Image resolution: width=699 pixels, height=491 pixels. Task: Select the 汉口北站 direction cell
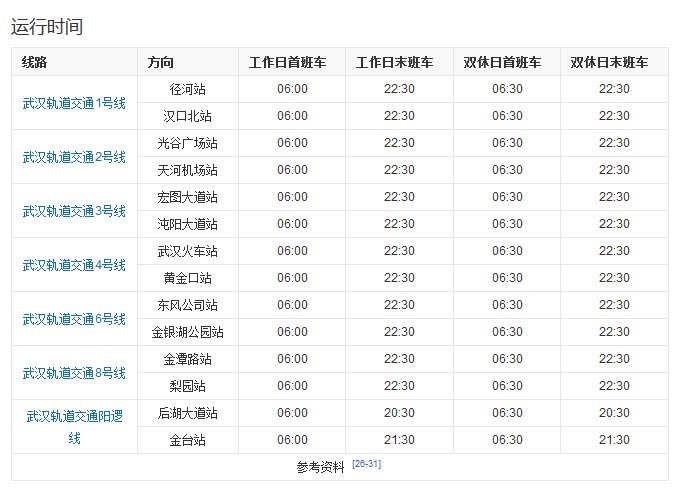[188, 116]
